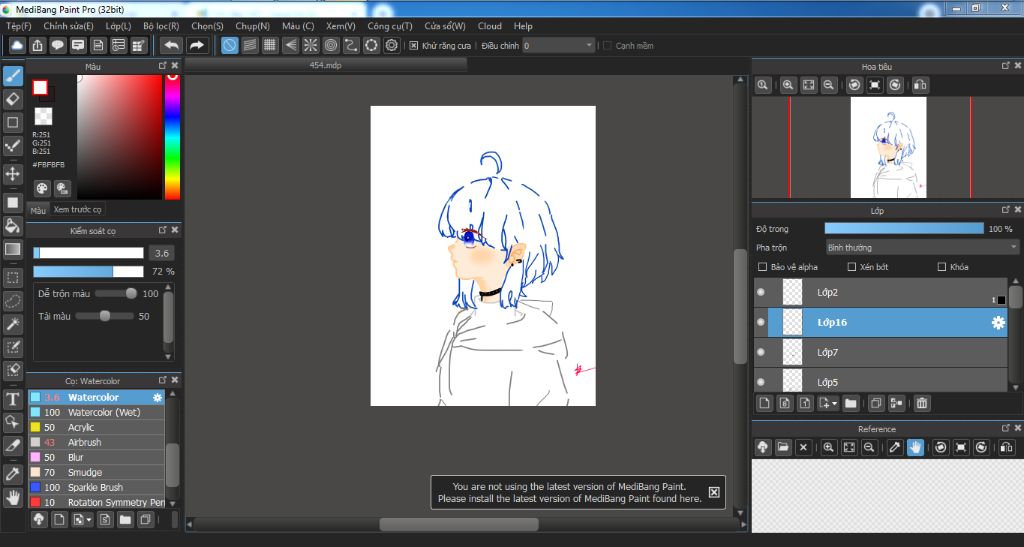1024x547 pixels.
Task: Click the brush size value field 3.6
Action: tap(162, 253)
